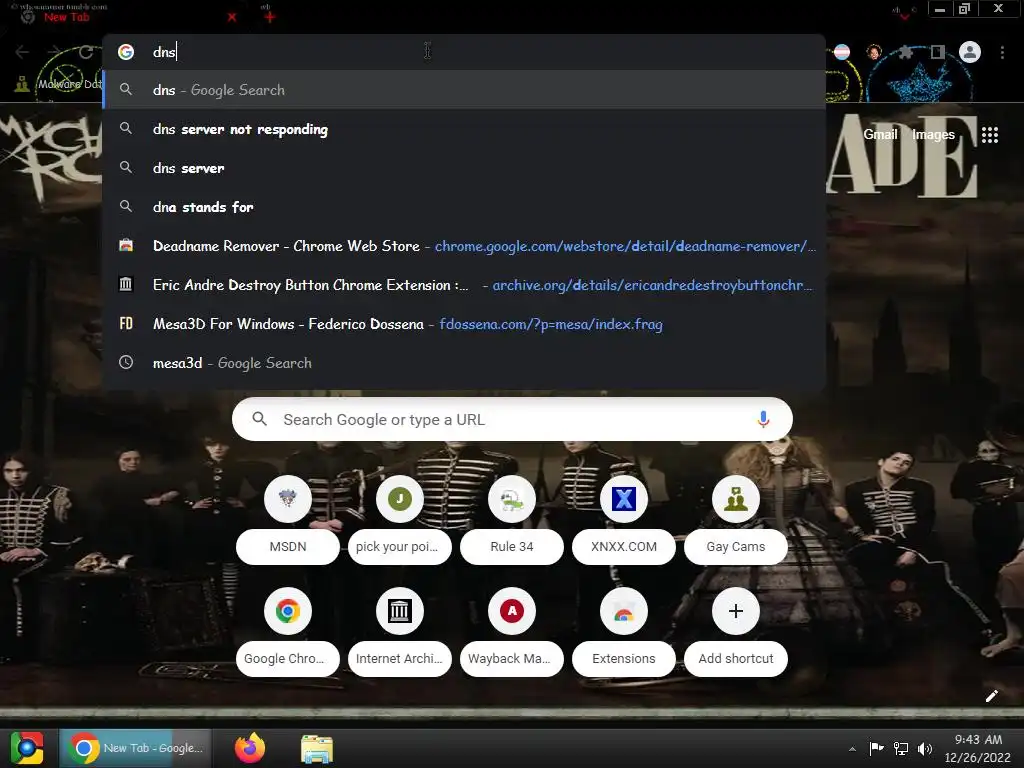Screen dimensions: 1024x768
Task: Click the "Search Google or type a URL" box
Action: (512, 419)
